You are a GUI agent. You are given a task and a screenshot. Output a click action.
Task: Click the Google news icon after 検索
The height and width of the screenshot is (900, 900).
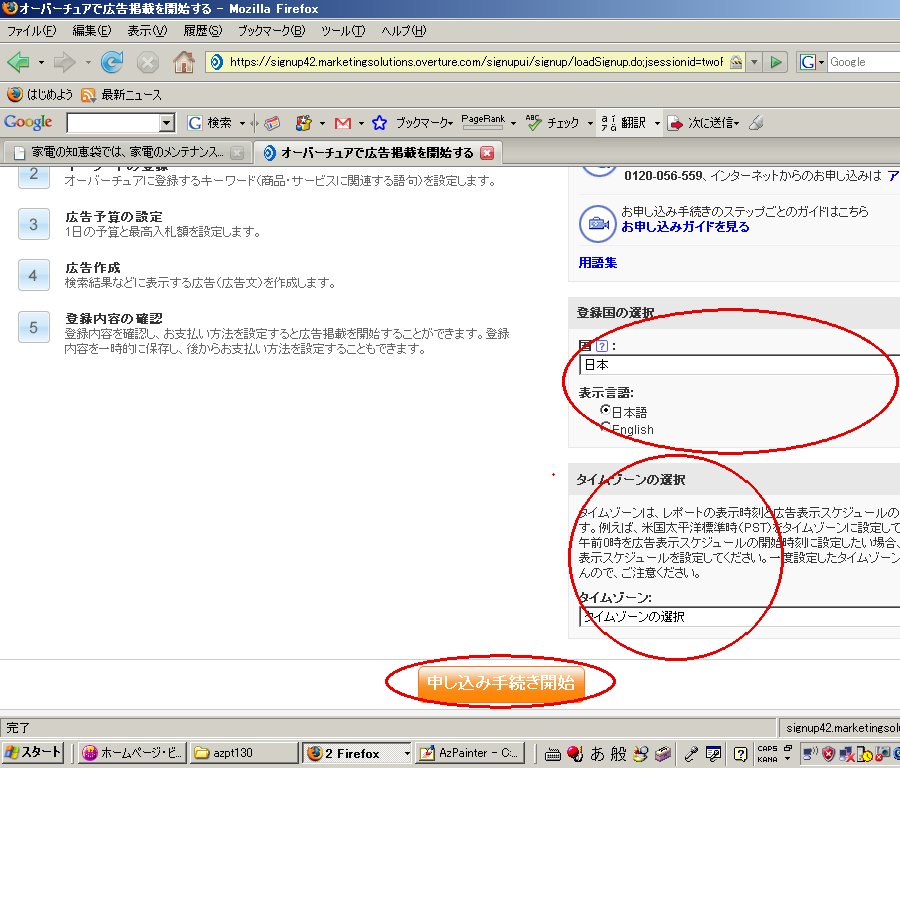[272, 122]
